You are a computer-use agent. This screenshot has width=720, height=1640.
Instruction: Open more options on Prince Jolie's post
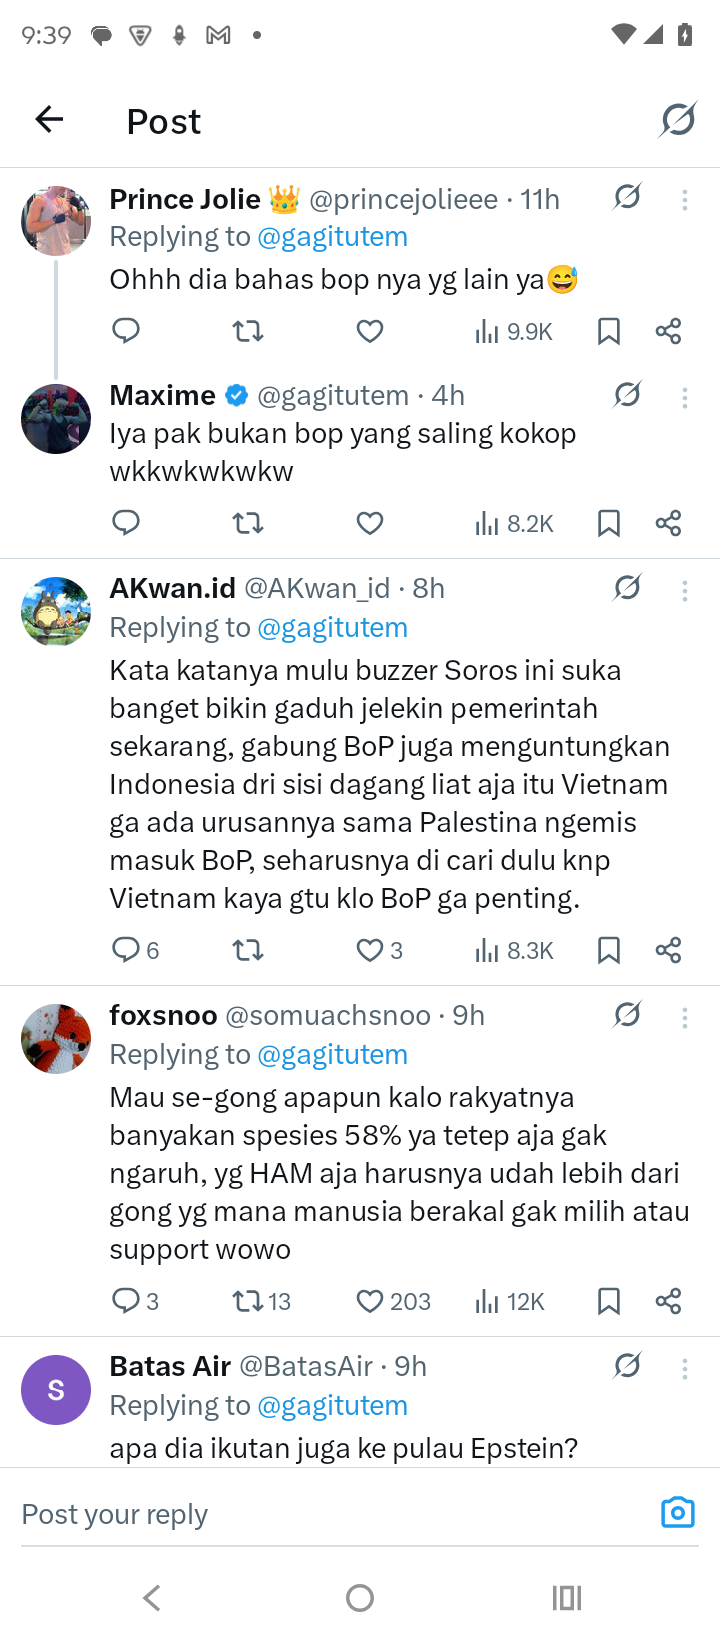pyautogui.click(x=685, y=200)
